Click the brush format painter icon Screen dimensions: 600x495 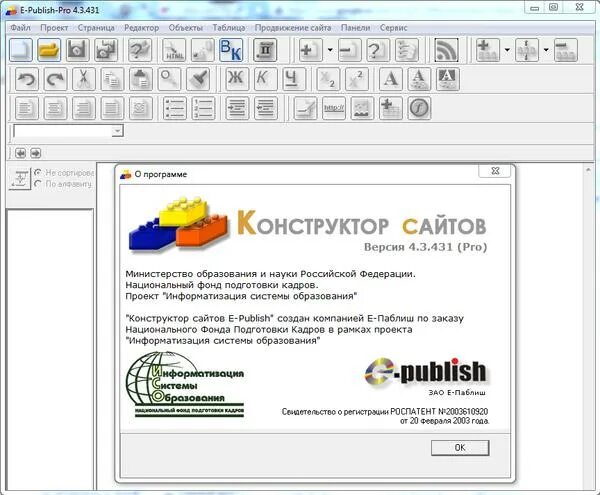tap(197, 79)
